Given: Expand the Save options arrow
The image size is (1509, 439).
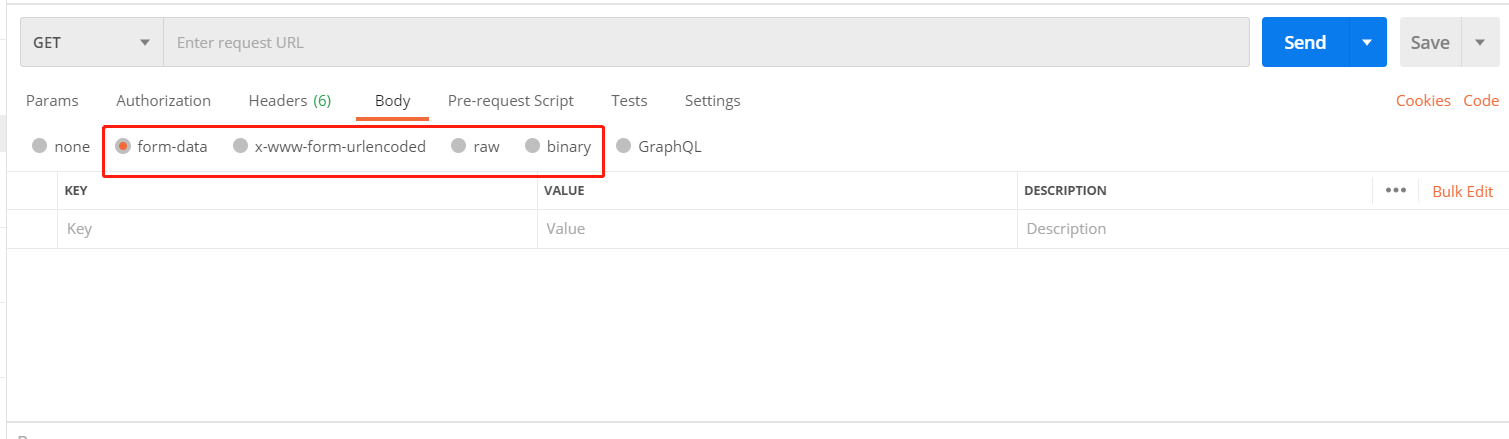Looking at the screenshot, I should pyautogui.click(x=1480, y=43).
